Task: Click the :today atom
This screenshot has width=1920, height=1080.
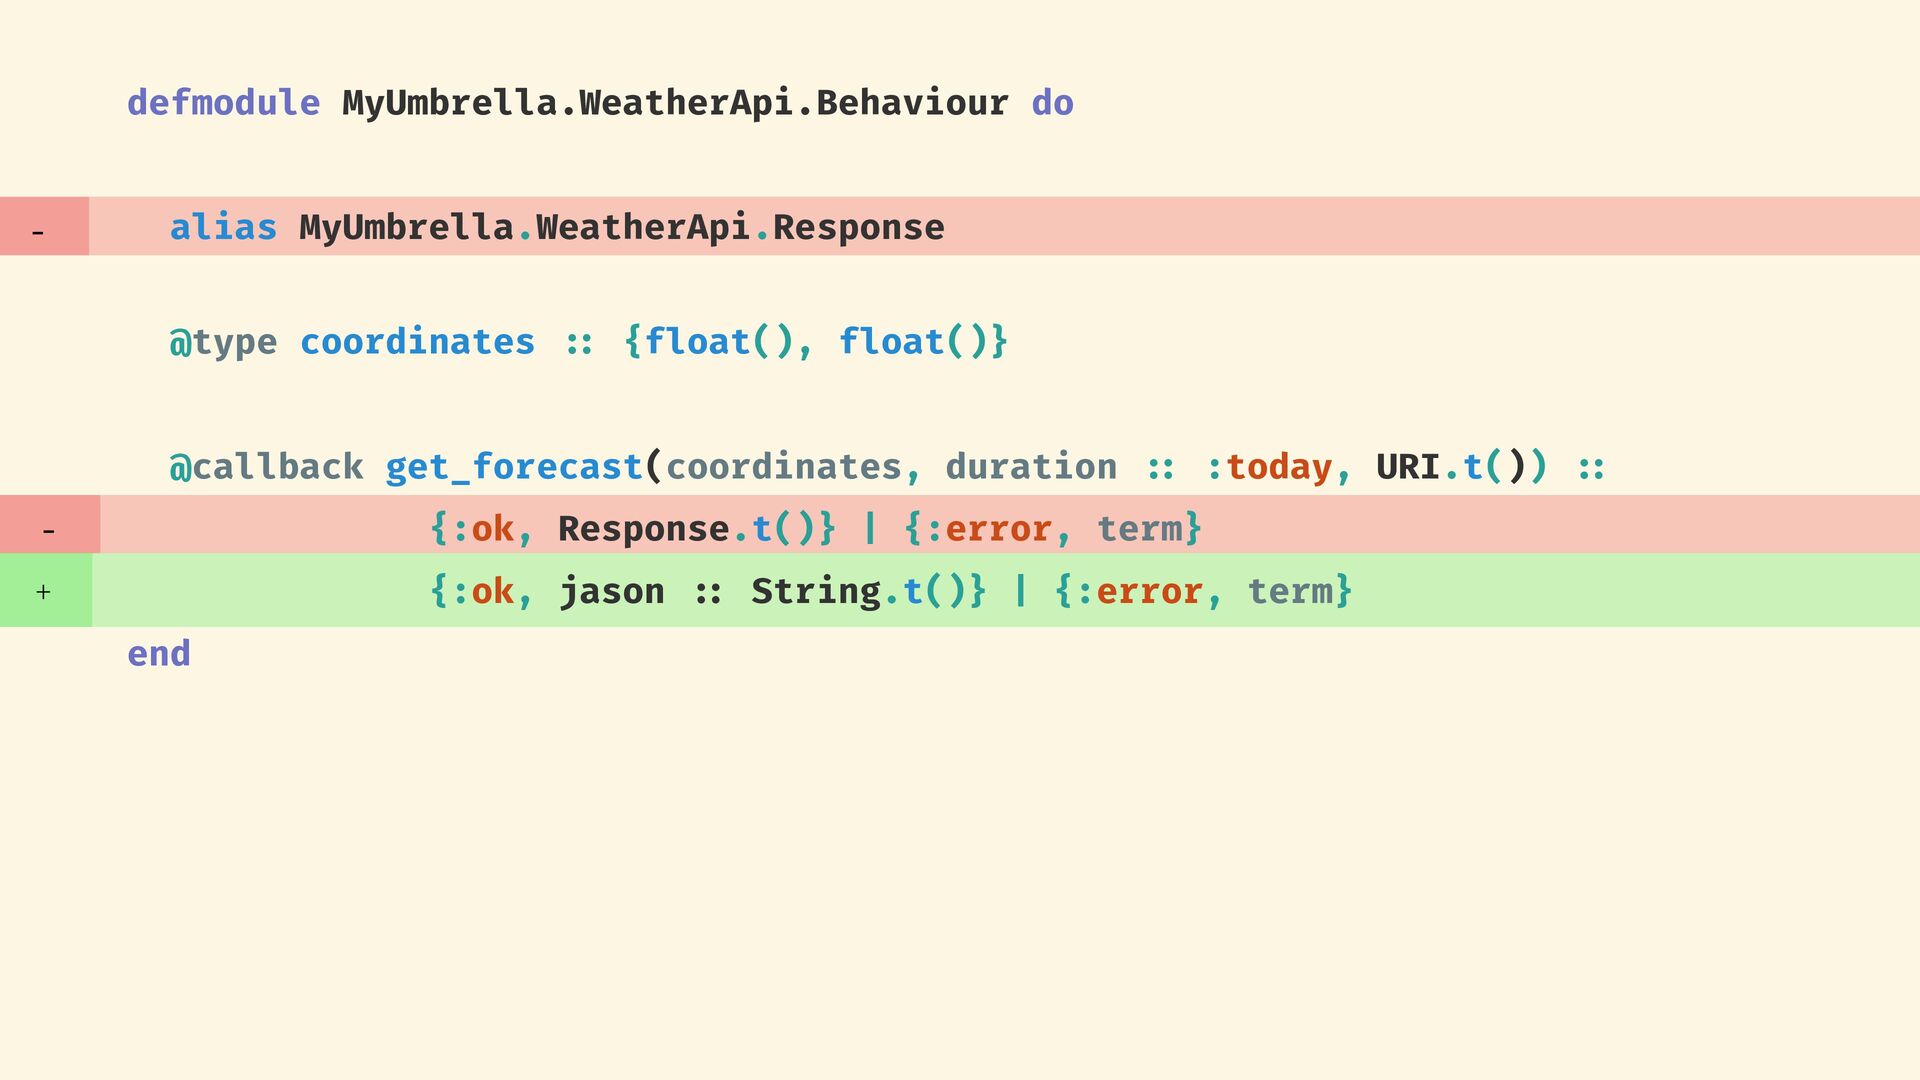Action: 1268,467
